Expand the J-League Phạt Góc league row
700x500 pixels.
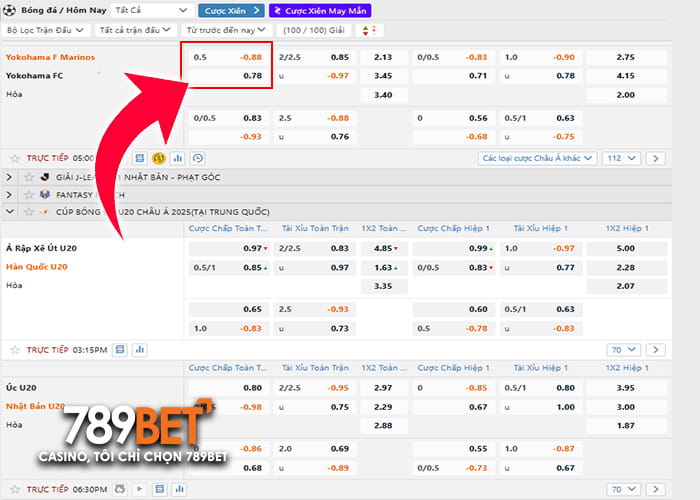coord(9,177)
